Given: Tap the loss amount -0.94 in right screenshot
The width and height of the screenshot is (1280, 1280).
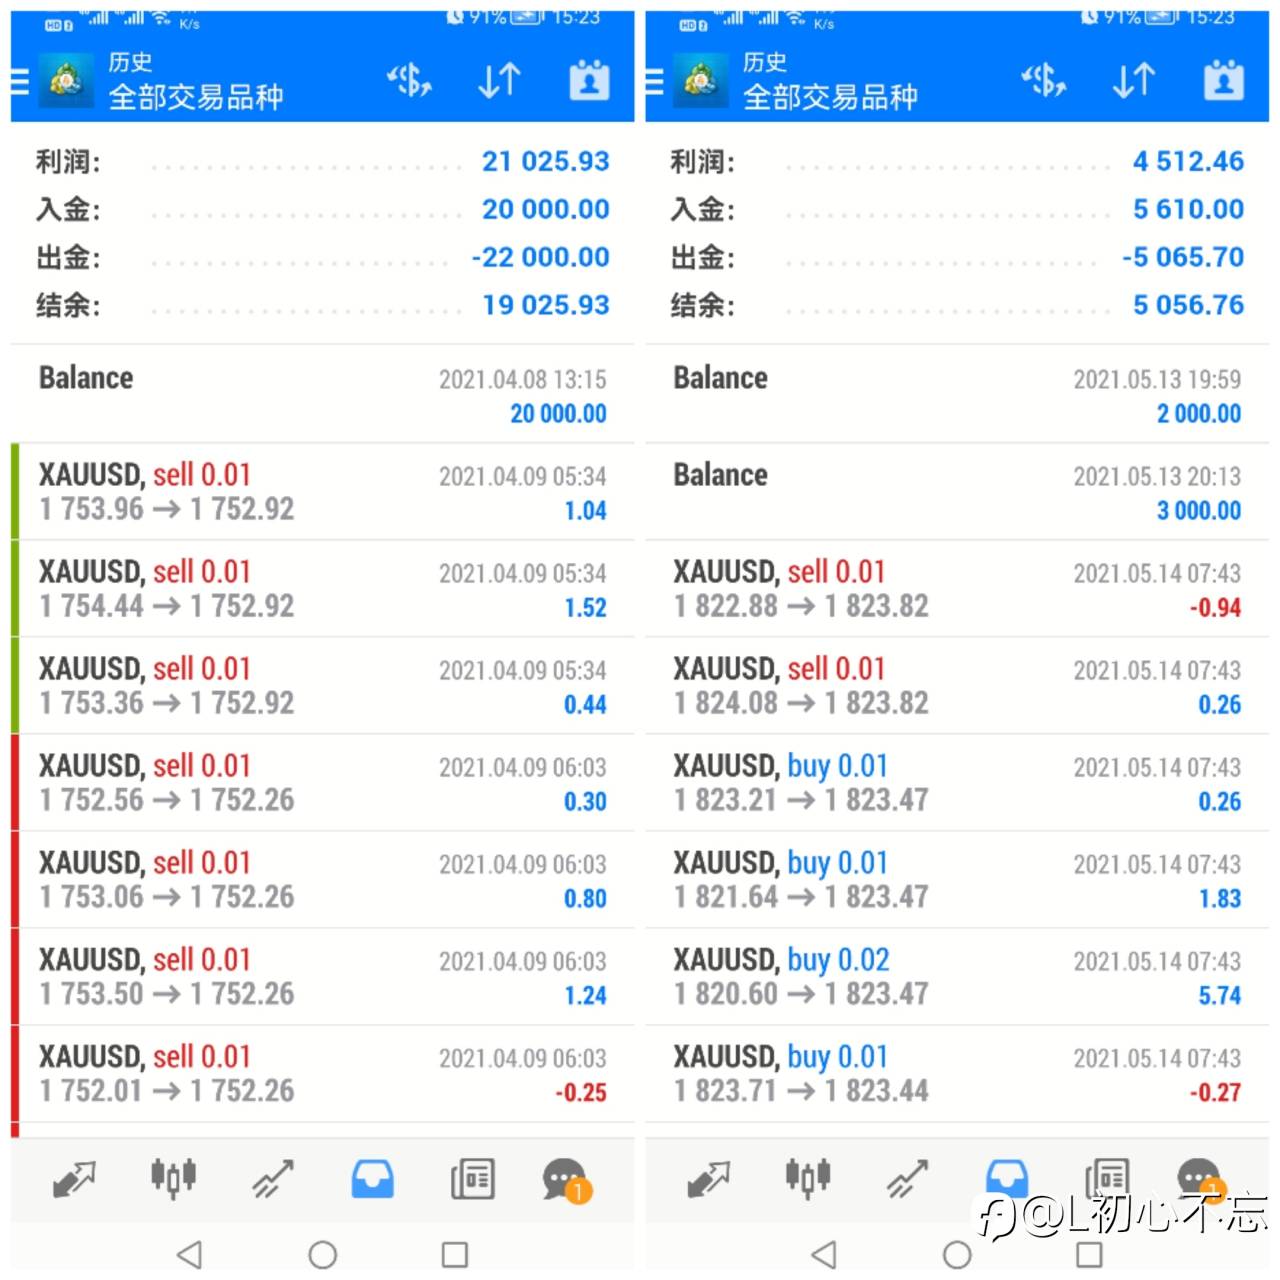Looking at the screenshot, I should pos(1215,607).
